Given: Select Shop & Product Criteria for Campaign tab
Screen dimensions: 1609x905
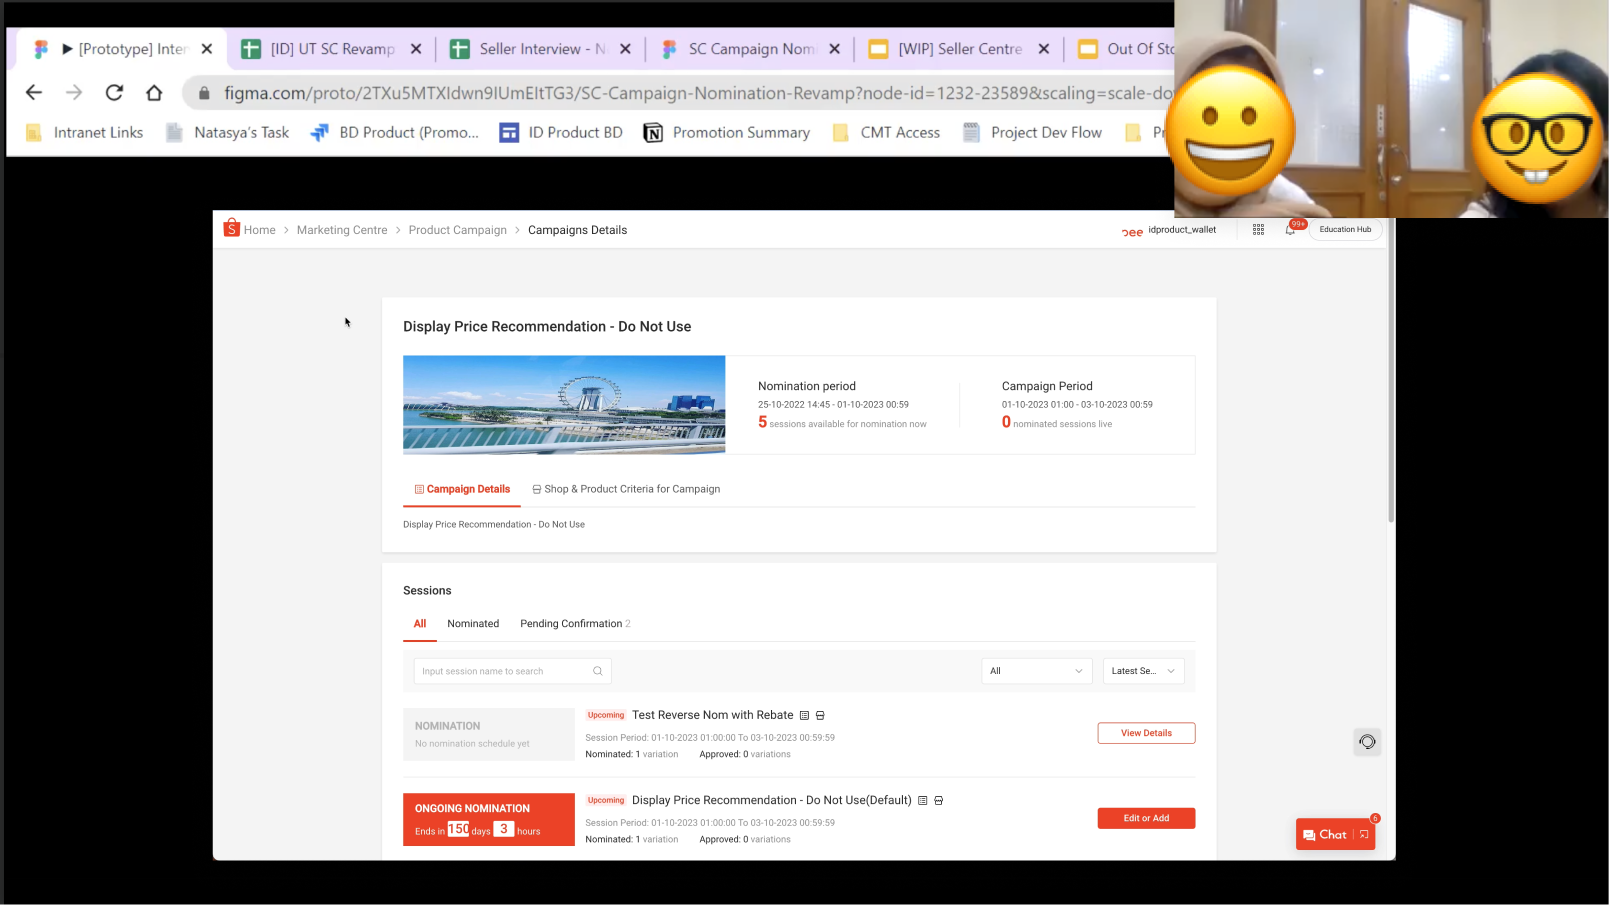Looking at the screenshot, I should 626,489.
